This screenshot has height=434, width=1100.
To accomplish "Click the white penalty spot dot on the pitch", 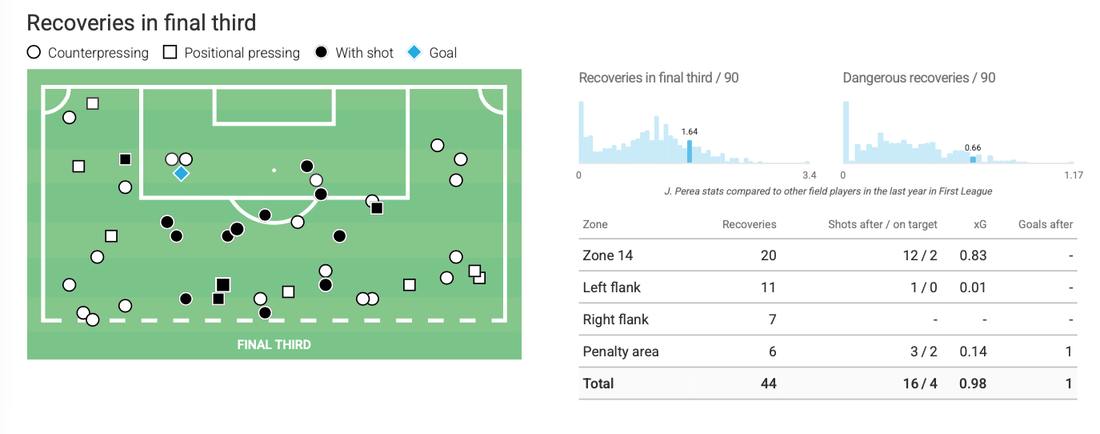I will [274, 170].
